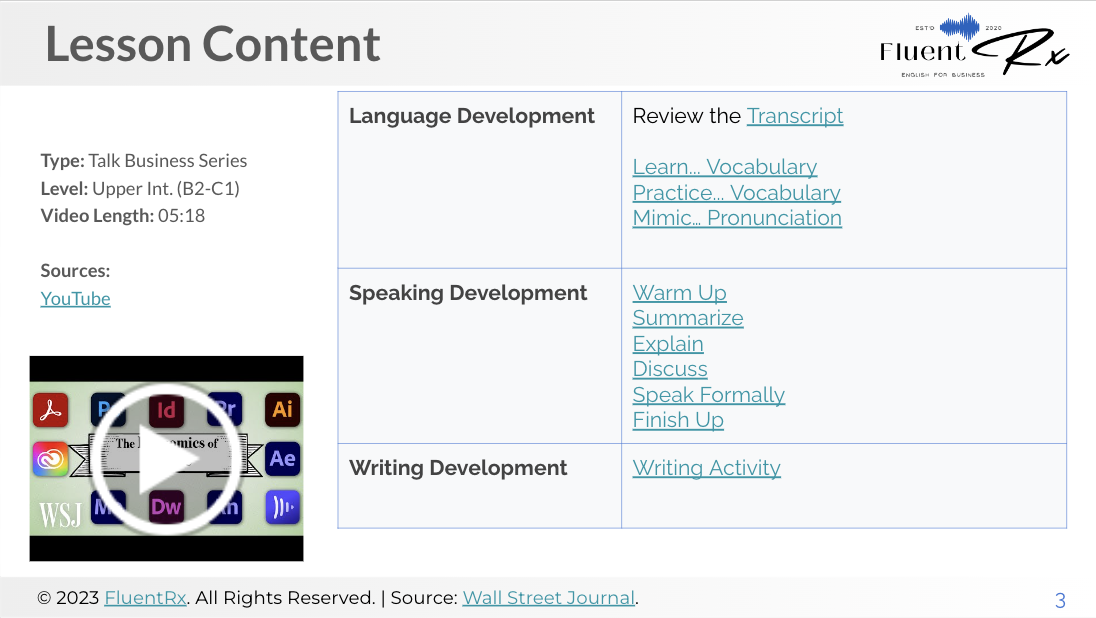Open the YouTube source link
Image resolution: width=1096 pixels, height=618 pixels.
pyautogui.click(x=75, y=299)
